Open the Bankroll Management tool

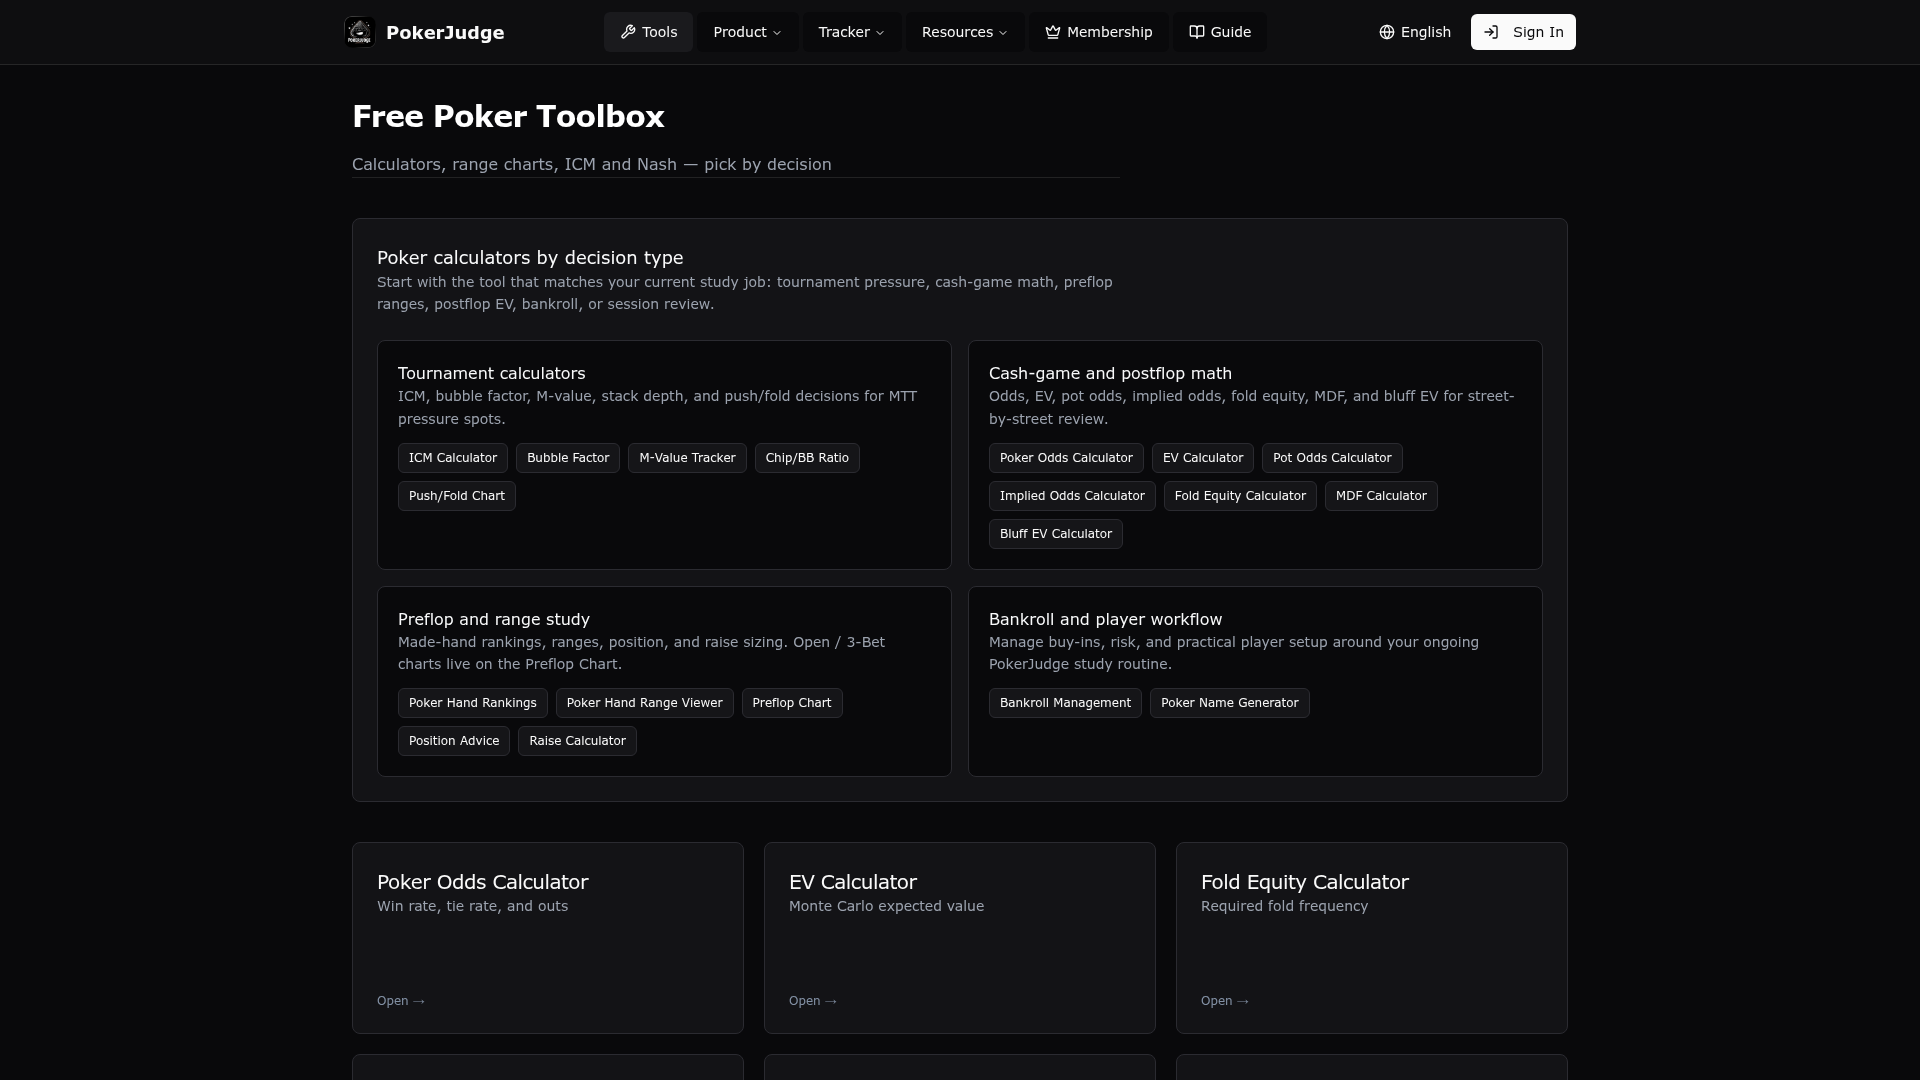click(1065, 703)
